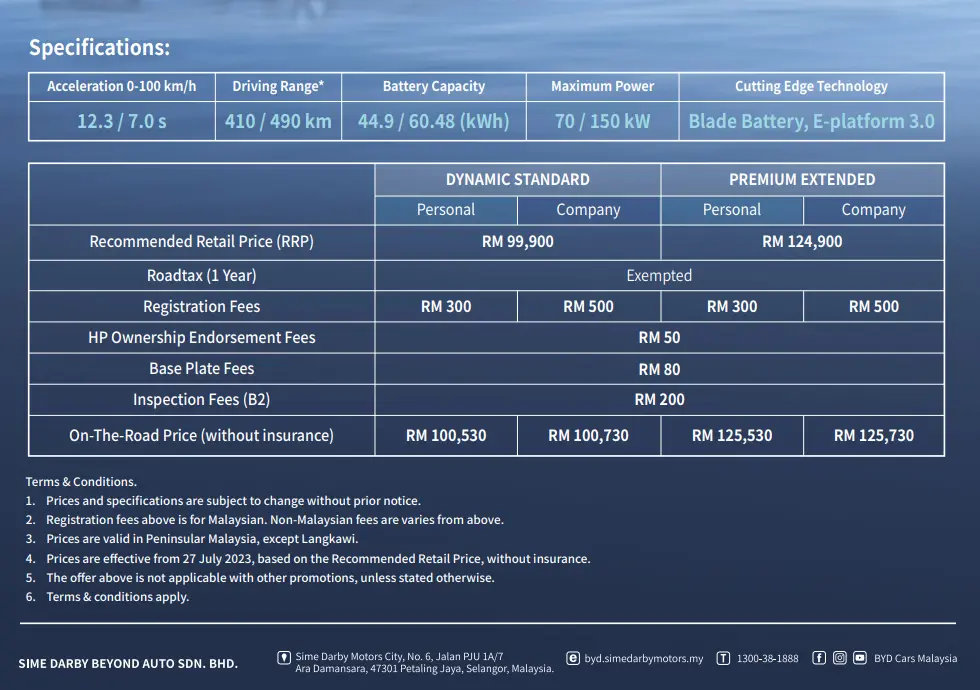Image resolution: width=980 pixels, height=690 pixels.
Task: Select the DYNAMIC STANDARD column header
Action: tap(518, 180)
